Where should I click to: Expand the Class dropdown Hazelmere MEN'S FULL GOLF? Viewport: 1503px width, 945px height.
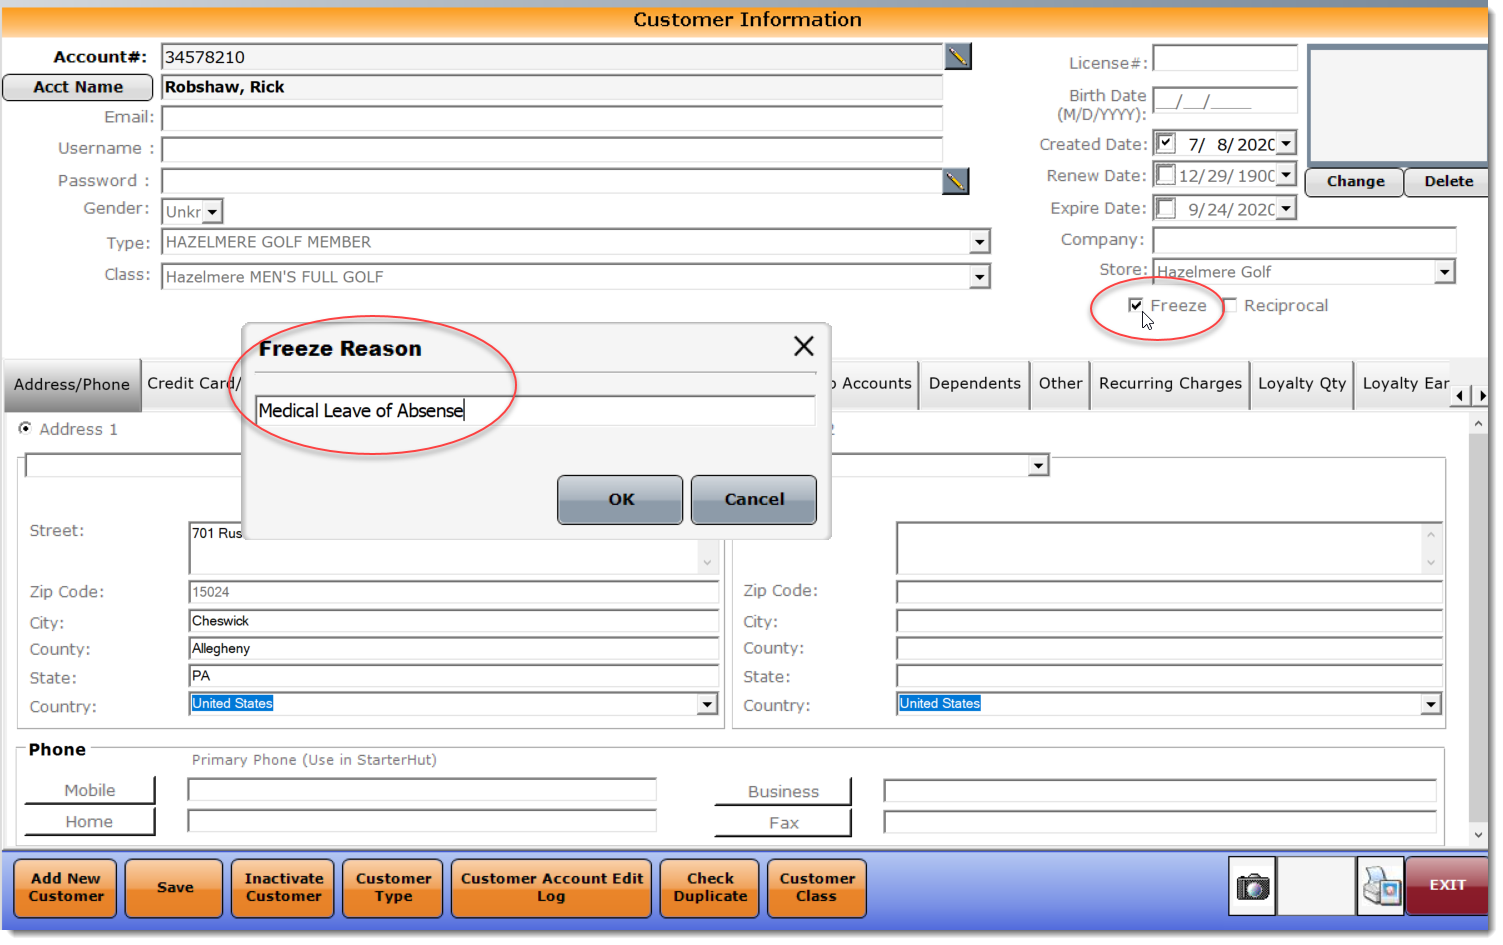[979, 277]
